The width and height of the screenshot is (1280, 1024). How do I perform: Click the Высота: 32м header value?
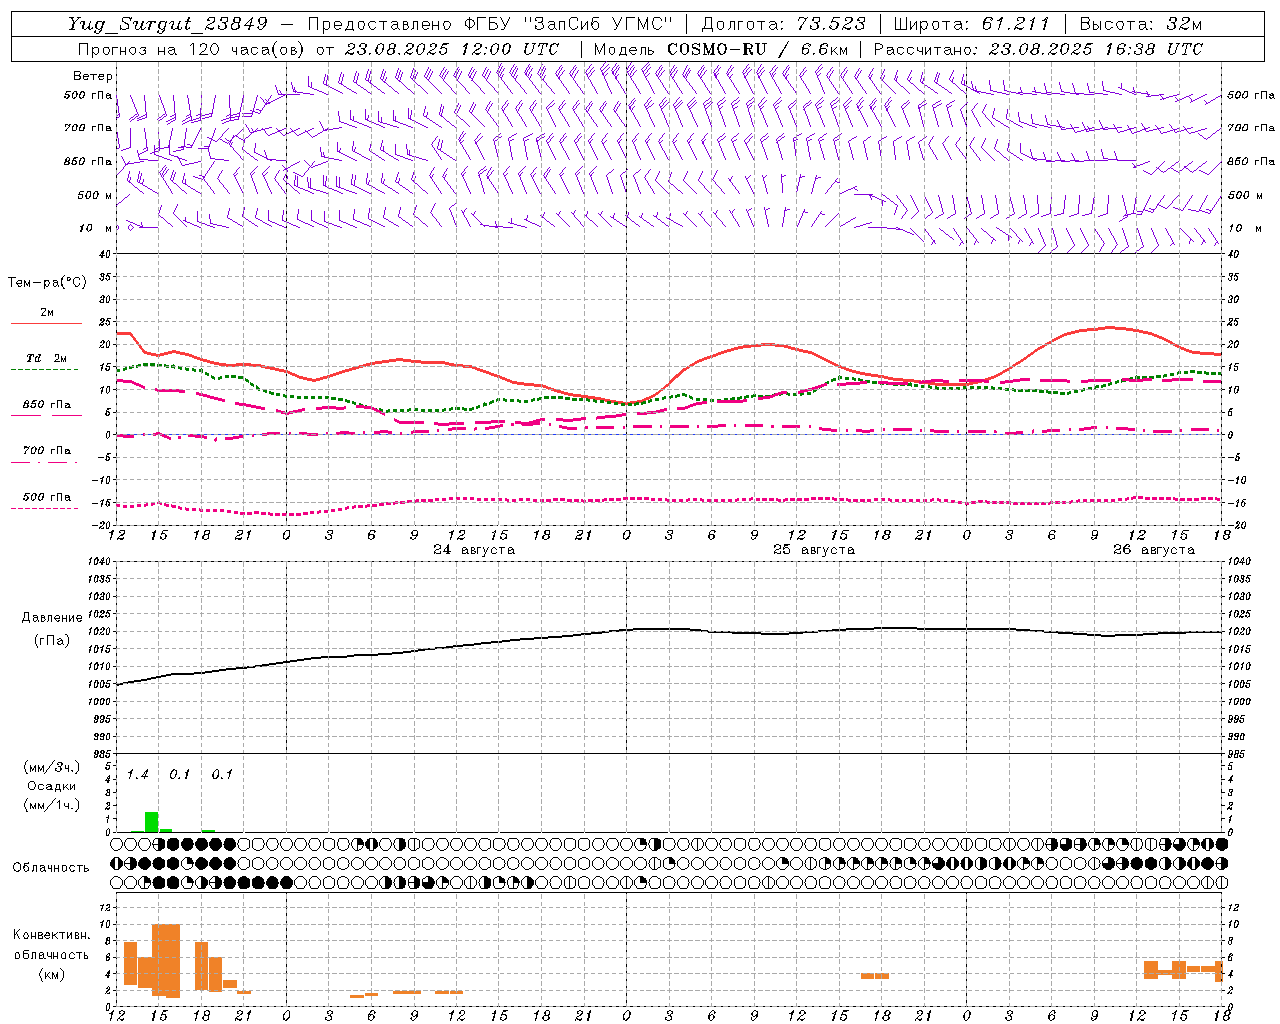pyautogui.click(x=1140, y=24)
